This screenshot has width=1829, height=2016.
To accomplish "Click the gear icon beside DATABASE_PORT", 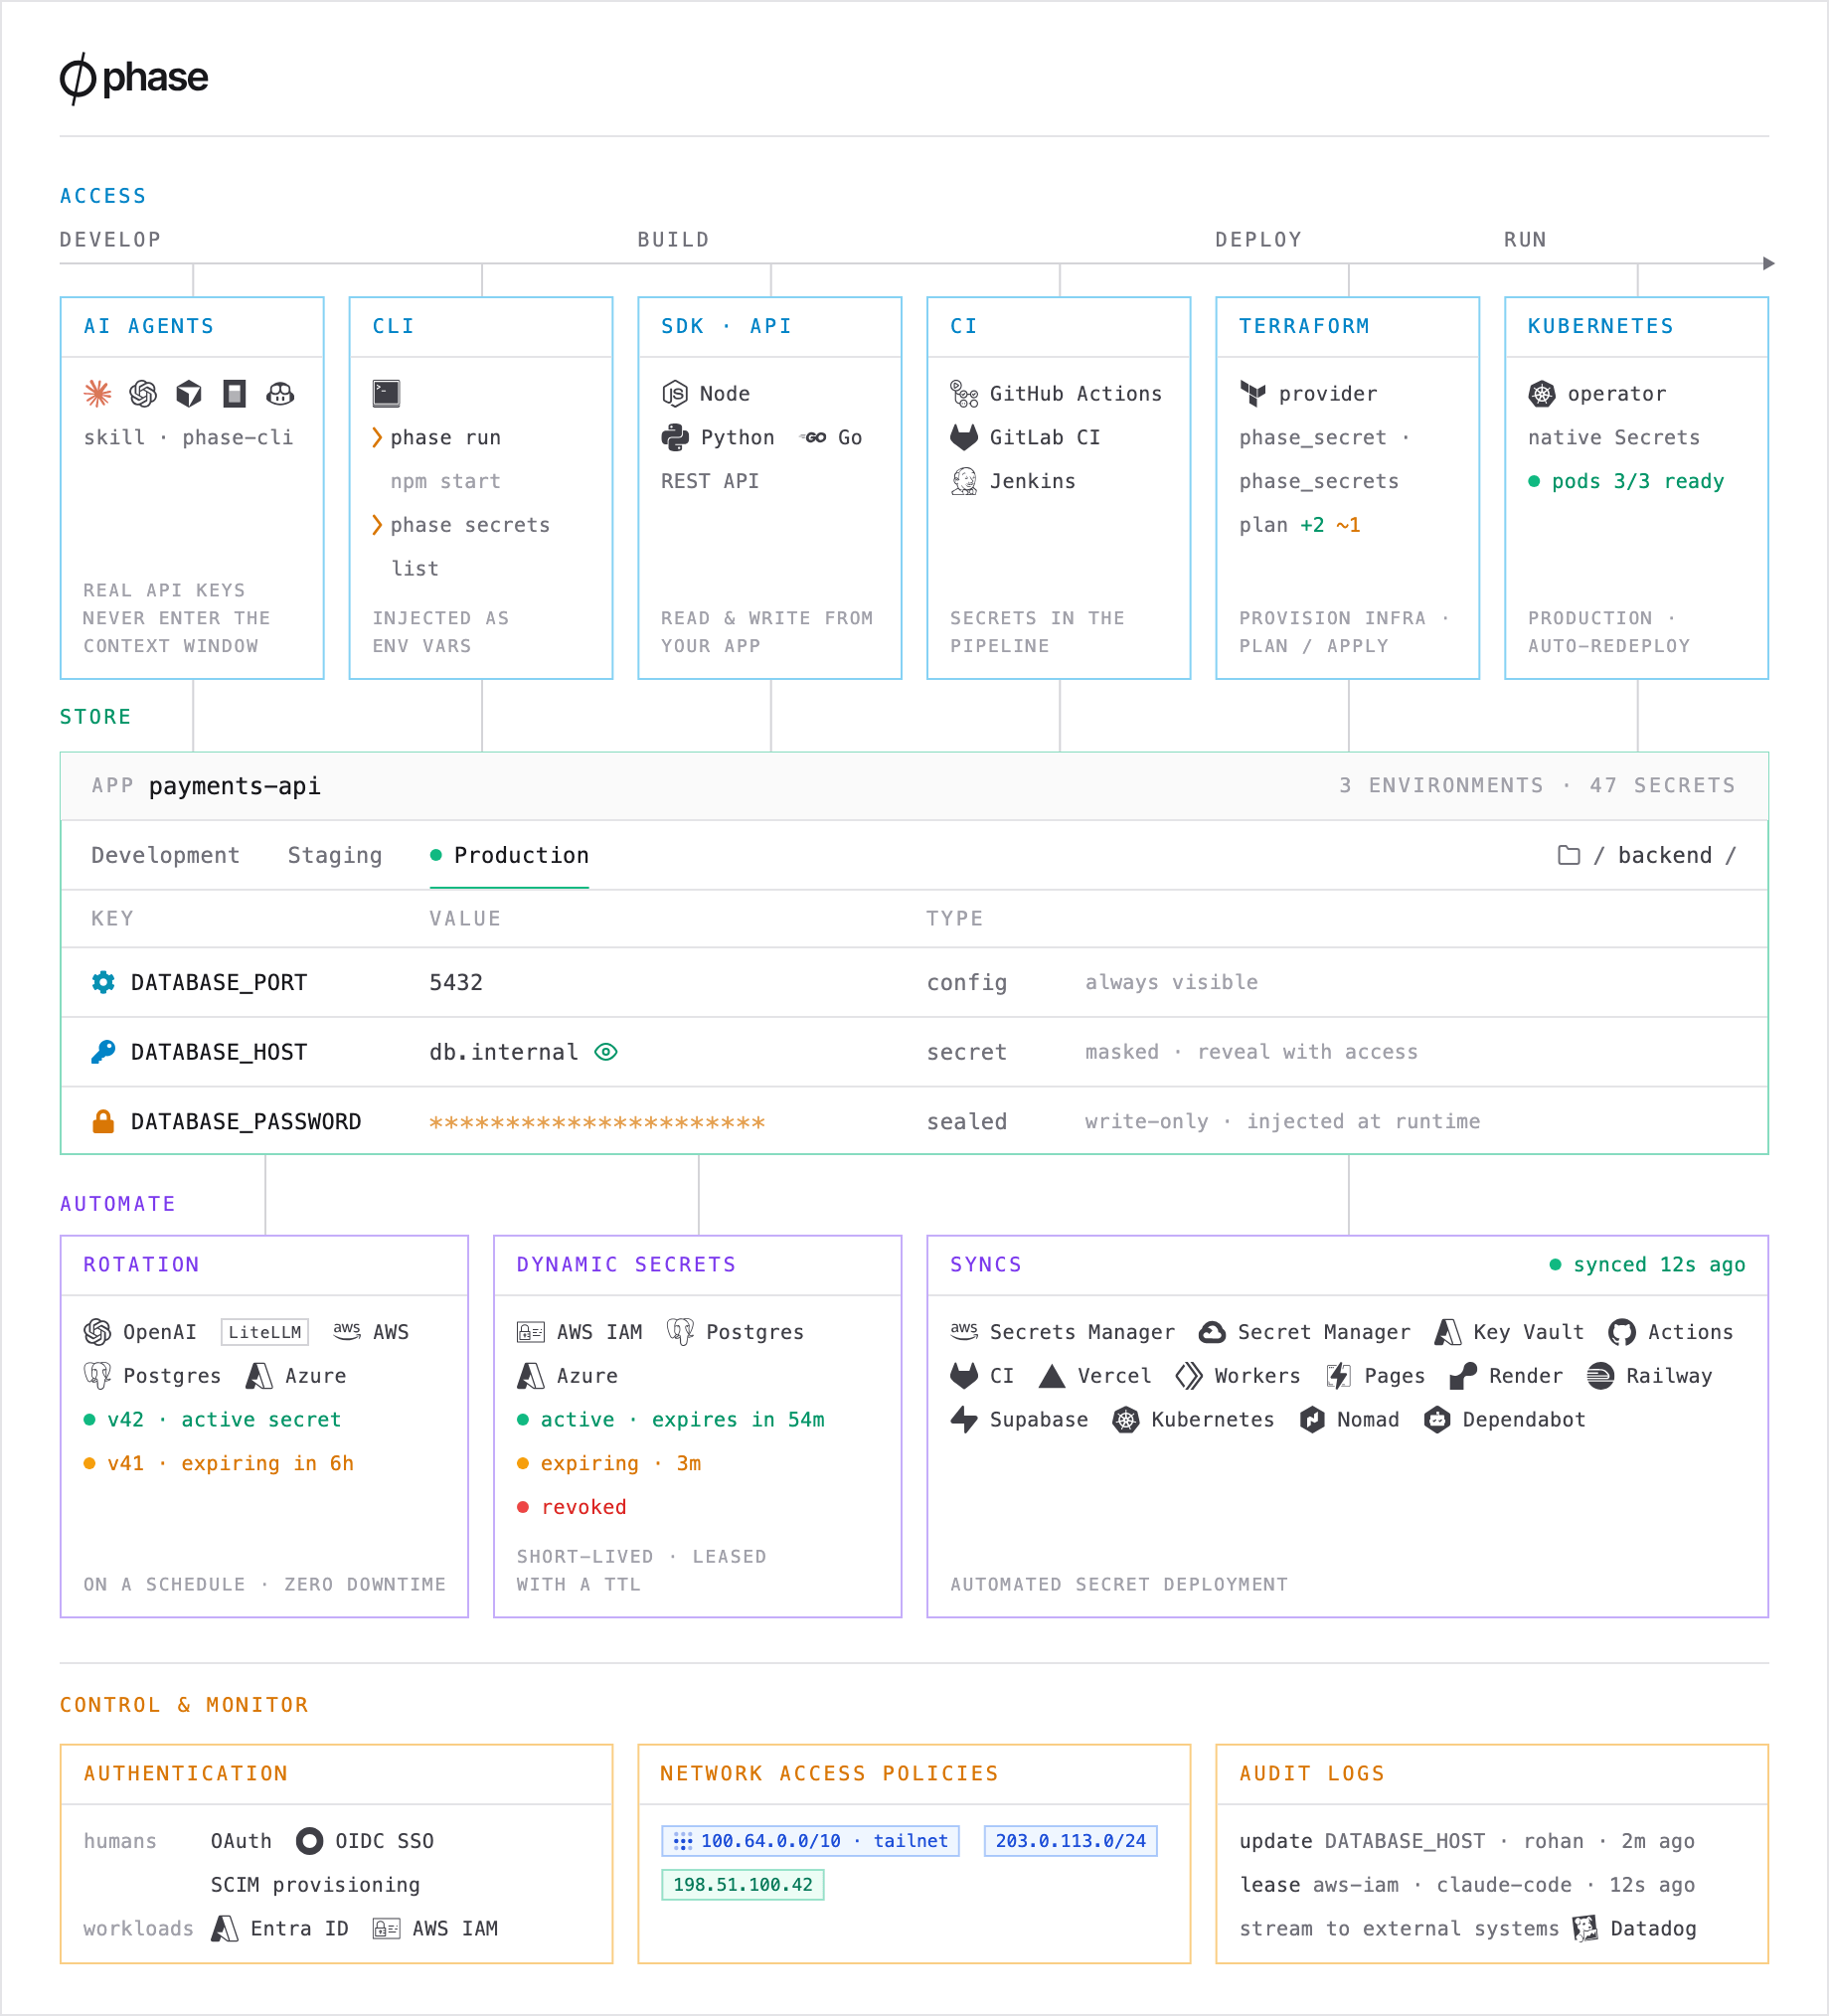I will (x=103, y=982).
